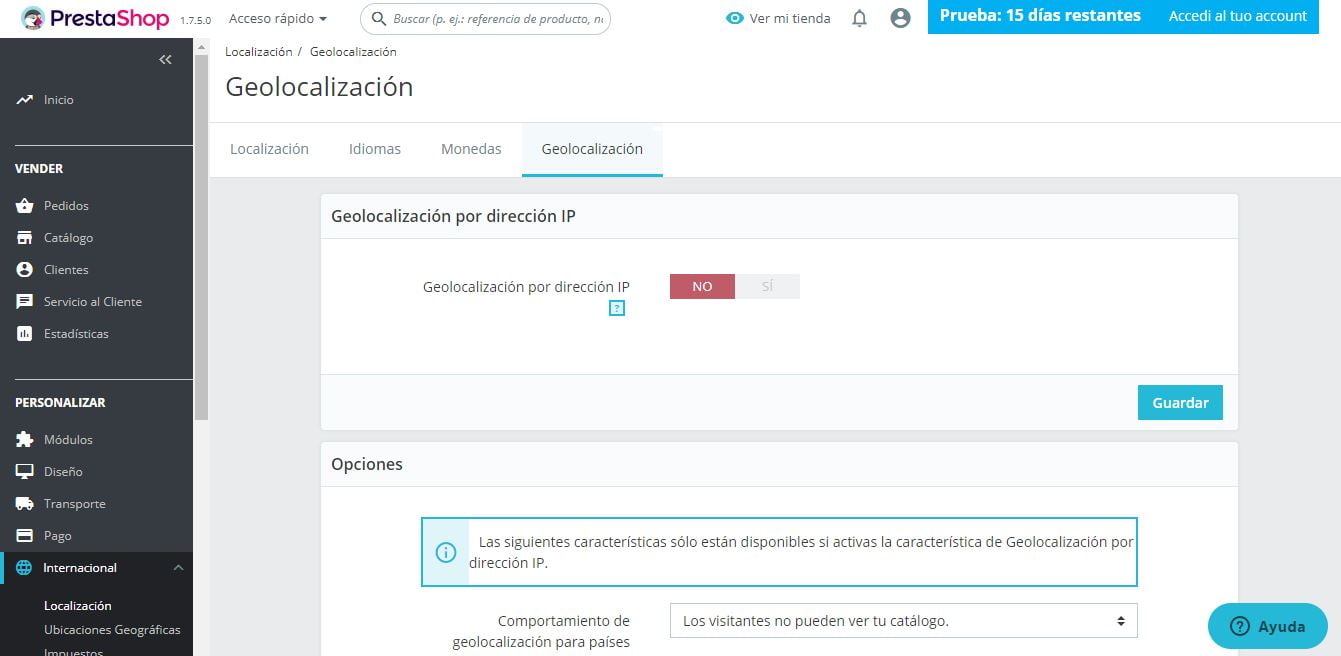Open the notifications bell
This screenshot has height=656, width=1341.
pyautogui.click(x=858, y=17)
